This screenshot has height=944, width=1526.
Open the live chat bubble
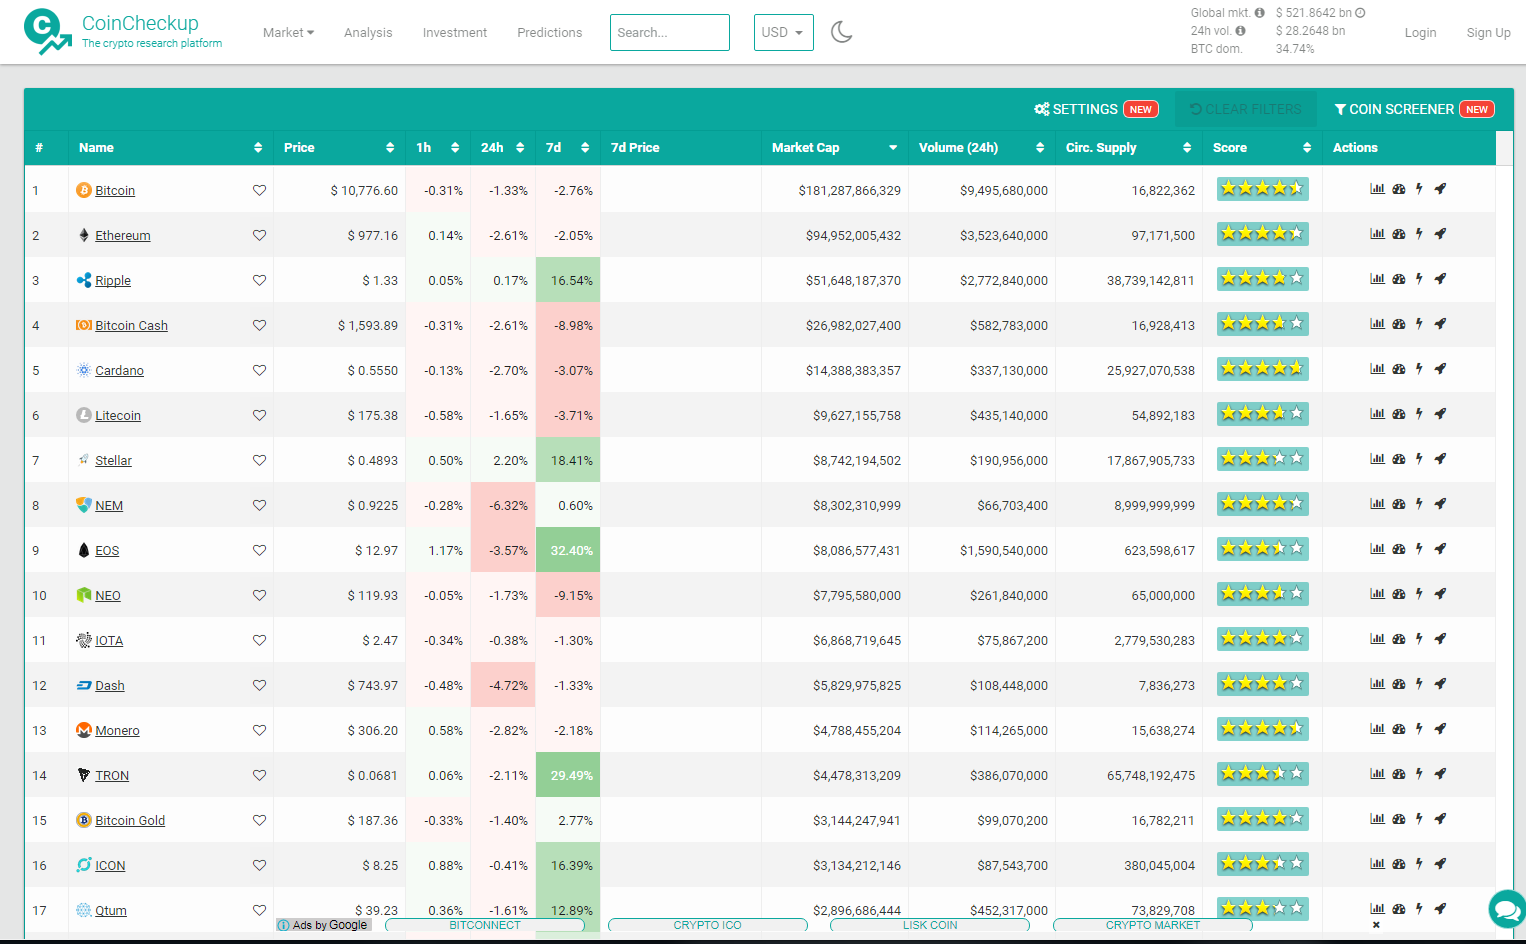(x=1506, y=909)
